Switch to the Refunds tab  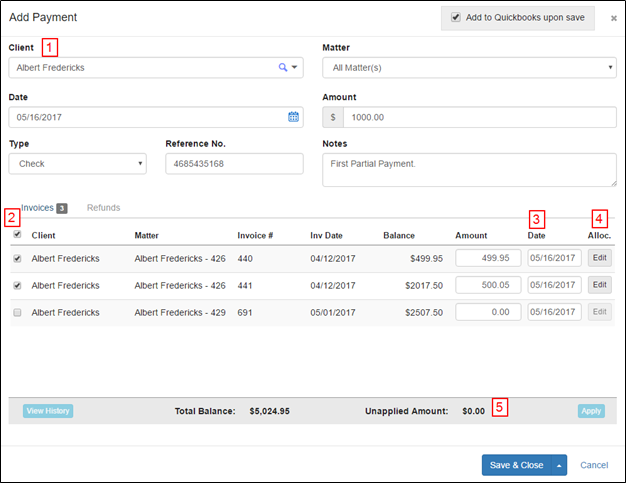103,208
